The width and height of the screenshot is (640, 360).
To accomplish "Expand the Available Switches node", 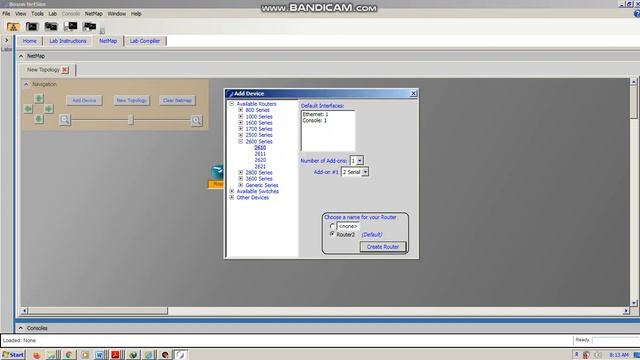I will pos(232,191).
